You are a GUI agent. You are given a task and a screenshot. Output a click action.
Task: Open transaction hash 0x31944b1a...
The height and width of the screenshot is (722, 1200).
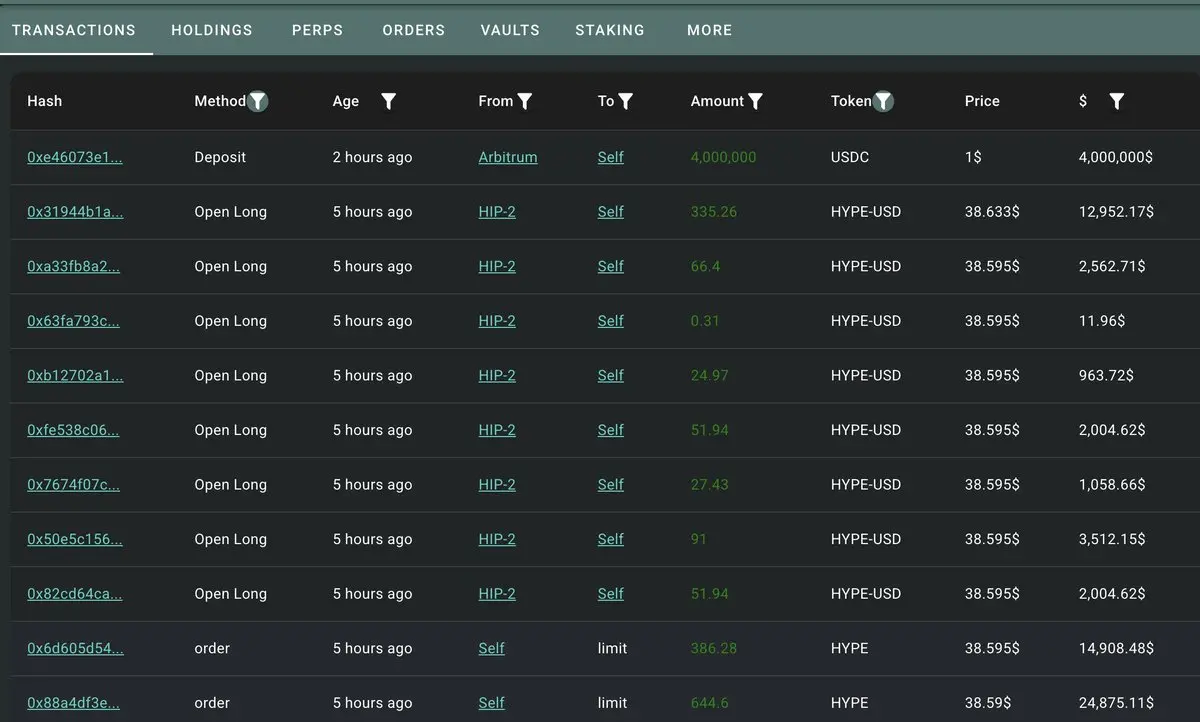click(x=75, y=212)
